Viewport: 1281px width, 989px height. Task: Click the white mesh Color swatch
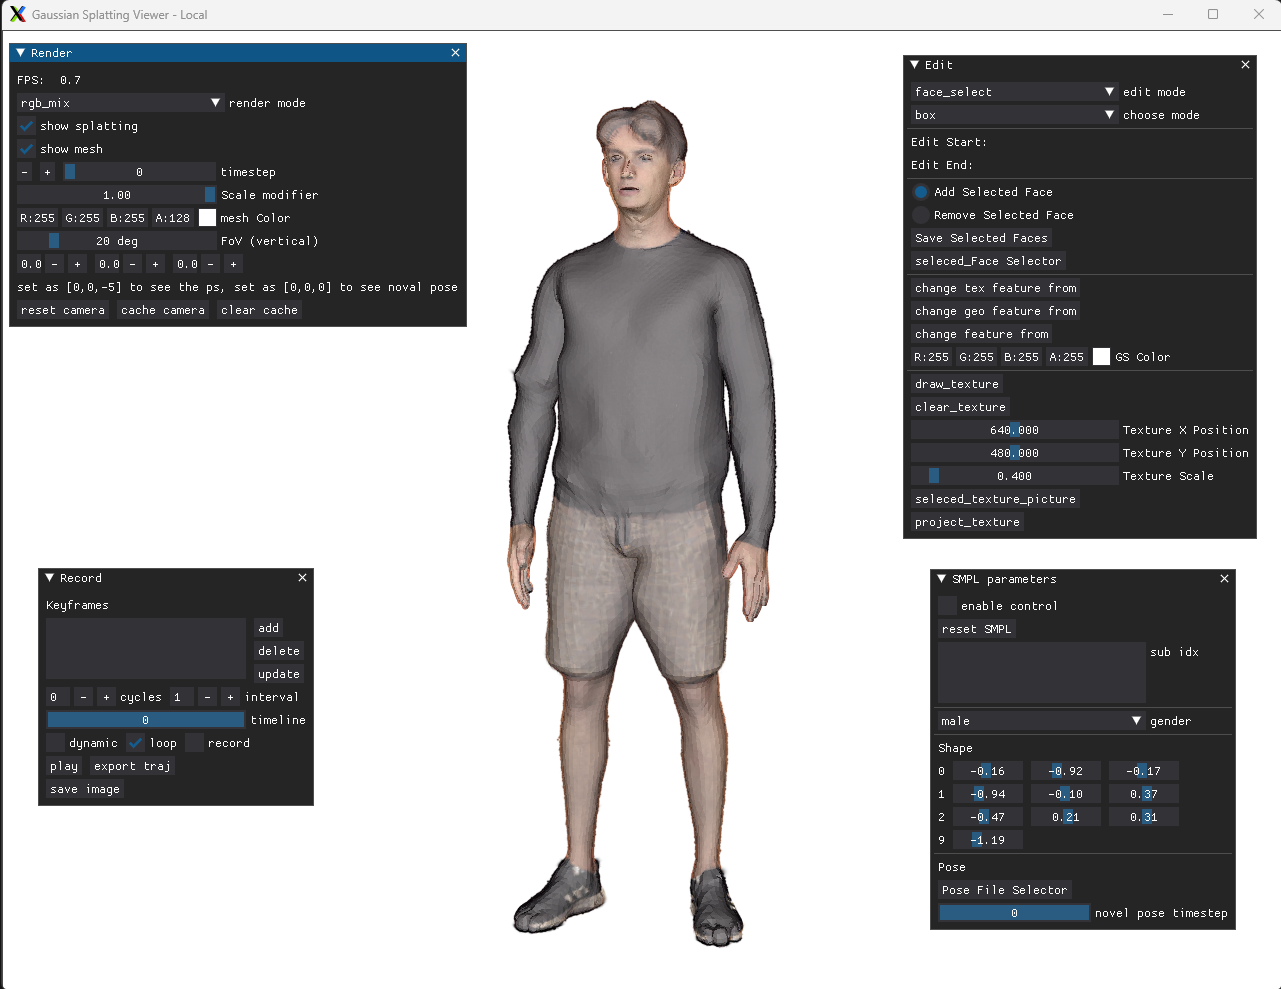(207, 218)
